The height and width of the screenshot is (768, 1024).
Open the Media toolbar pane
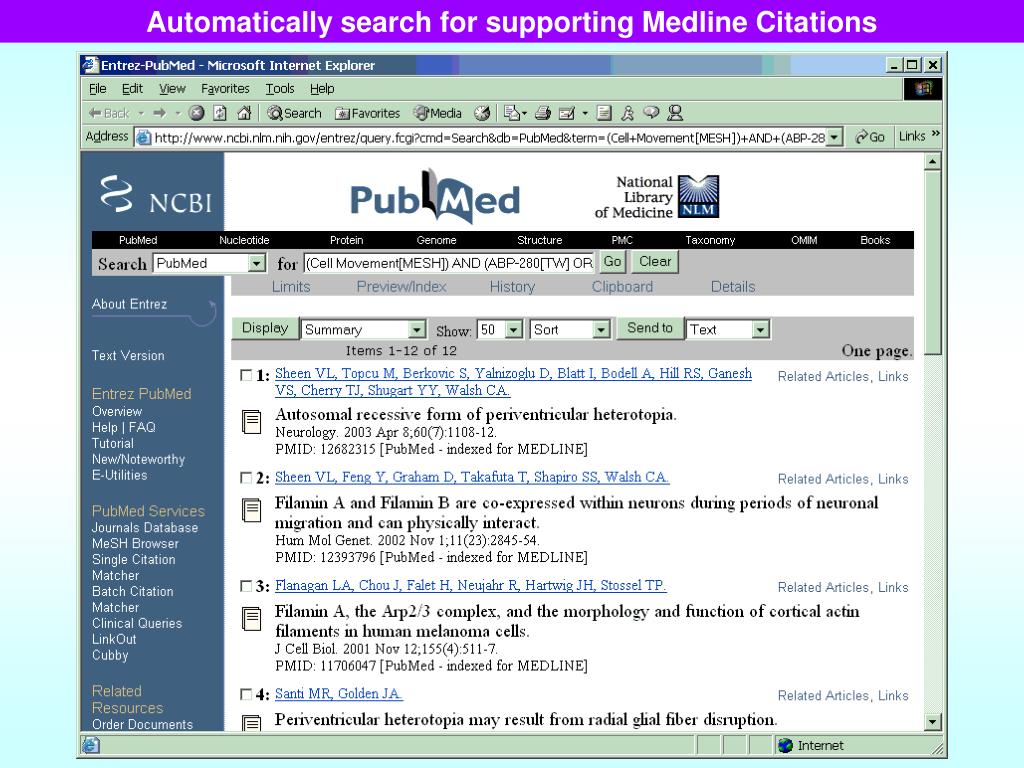pyautogui.click(x=438, y=113)
